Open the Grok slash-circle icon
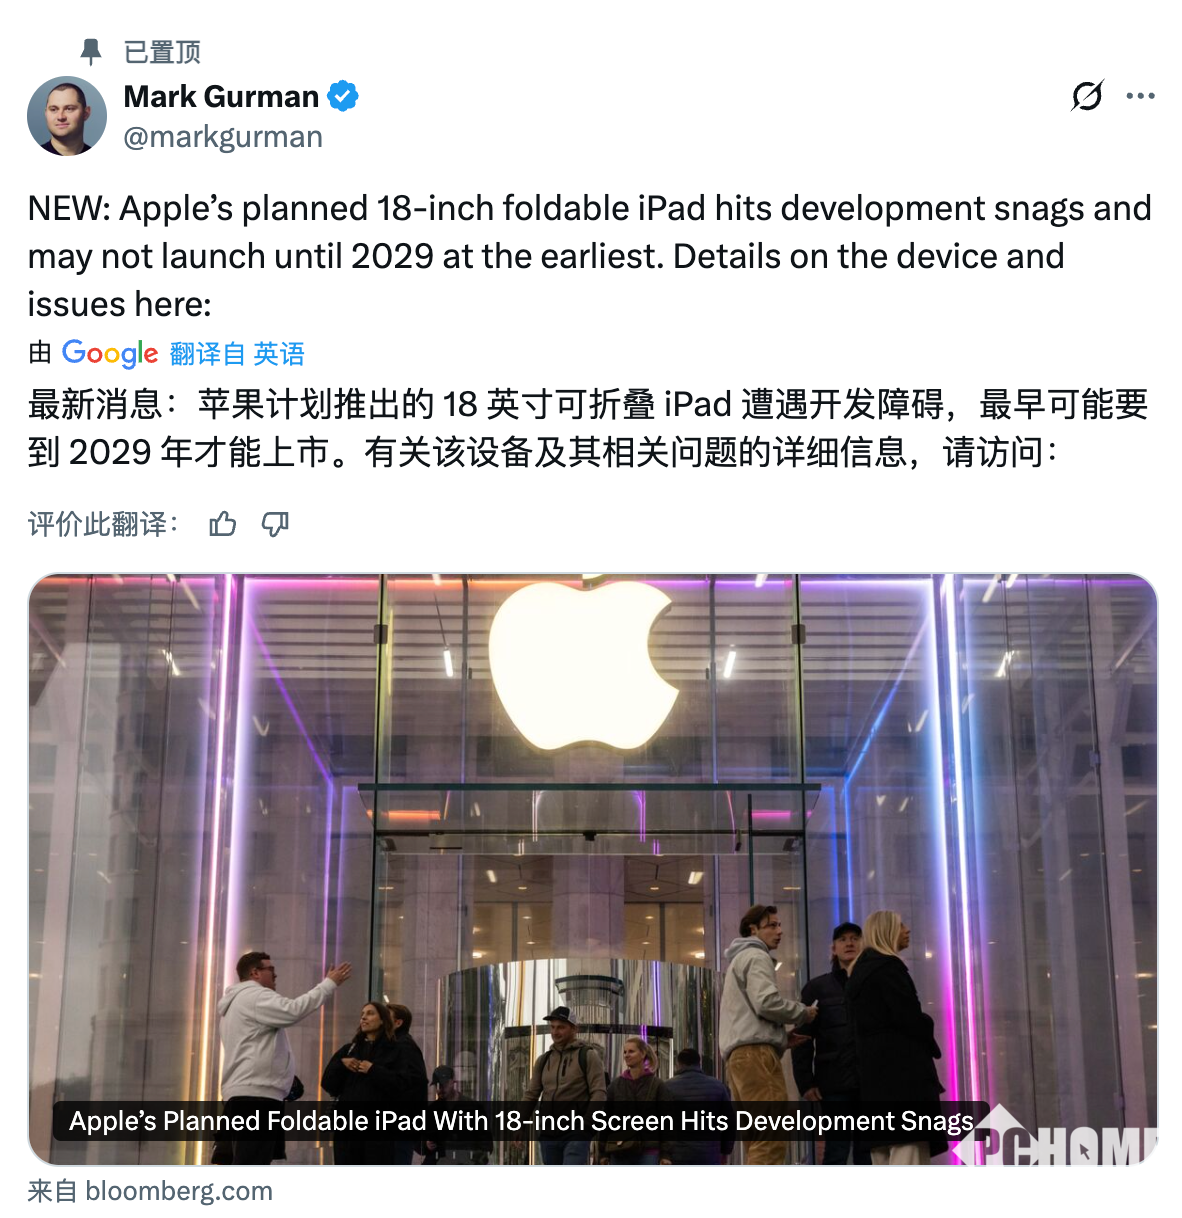 click(x=1087, y=96)
